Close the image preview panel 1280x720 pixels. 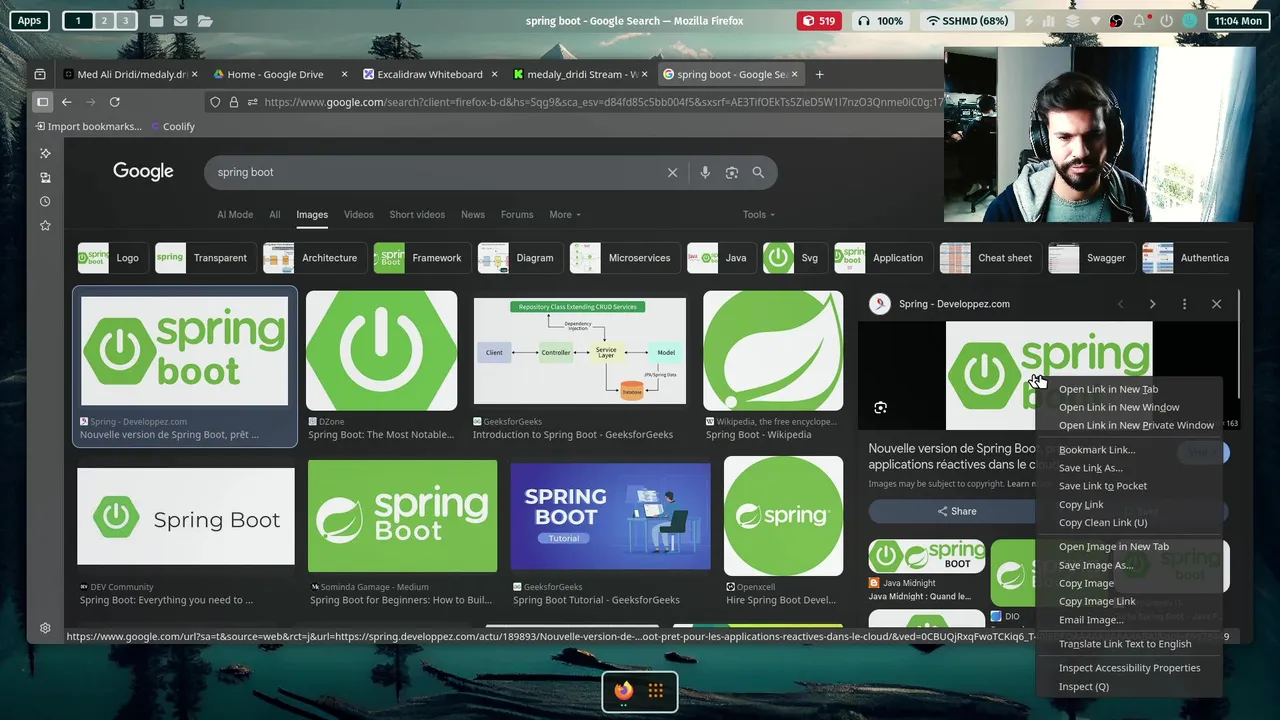1216,304
